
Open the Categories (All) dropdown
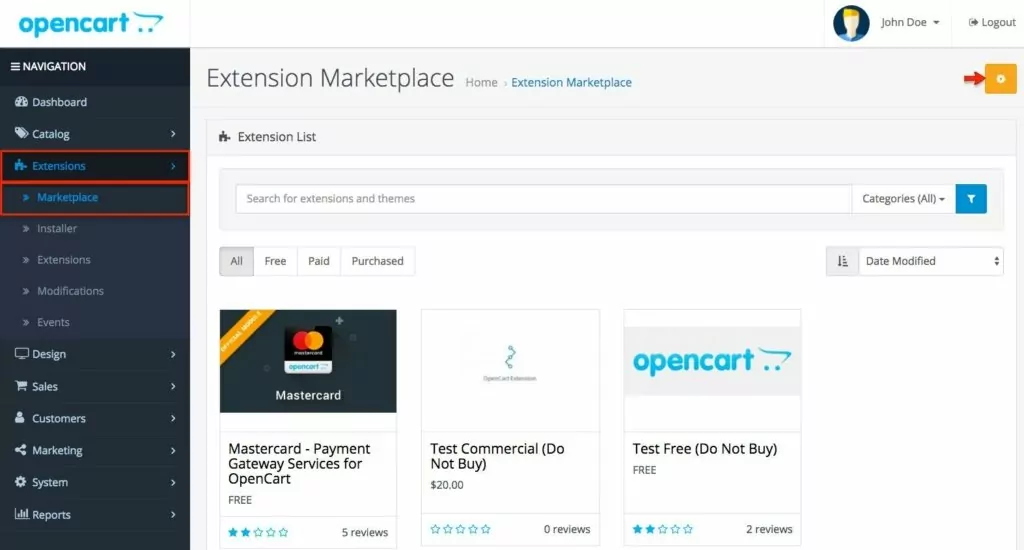(904, 199)
